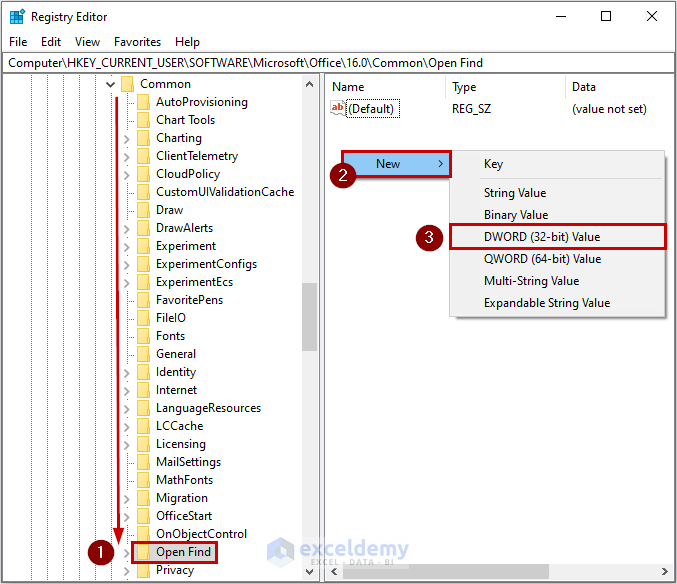Open the Help menu
677x584 pixels.
pyautogui.click(x=187, y=42)
